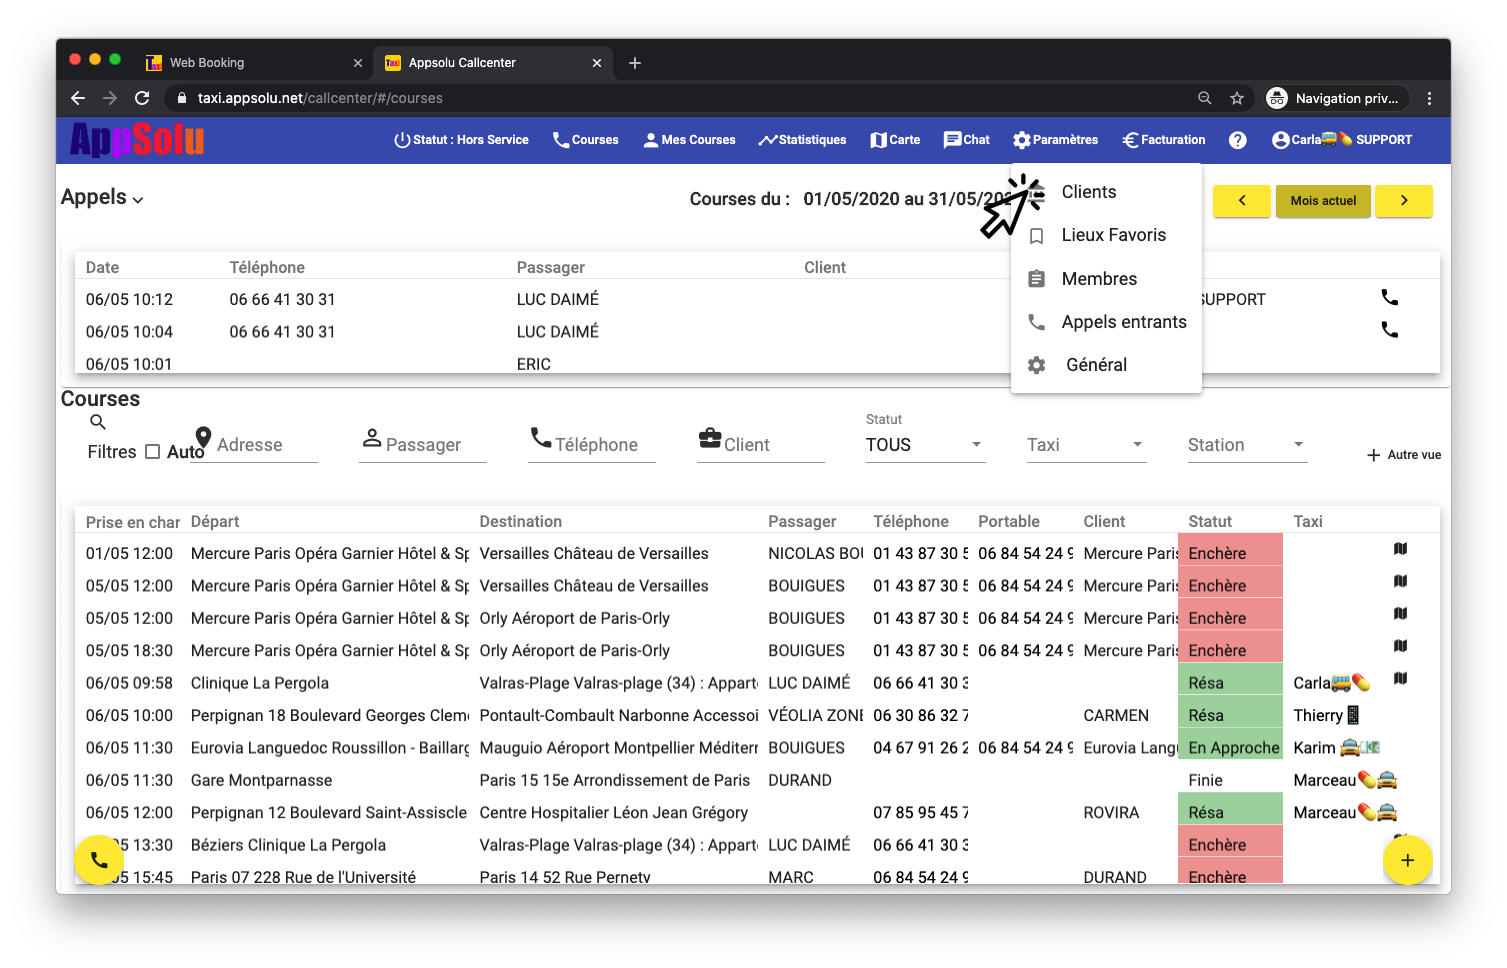This screenshot has width=1507, height=968.
Task: Open the Carla SUPPORT account menu
Action: coord(1342,140)
